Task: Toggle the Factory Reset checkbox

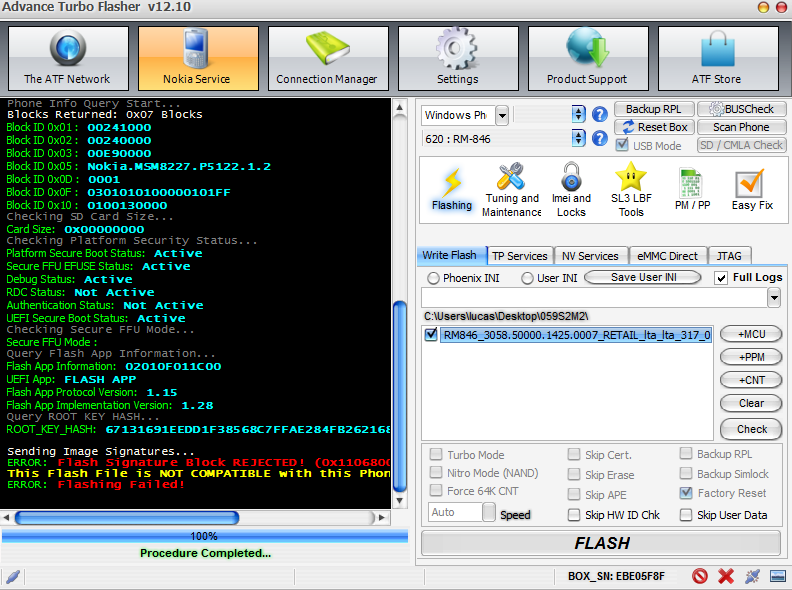Action: [x=686, y=493]
